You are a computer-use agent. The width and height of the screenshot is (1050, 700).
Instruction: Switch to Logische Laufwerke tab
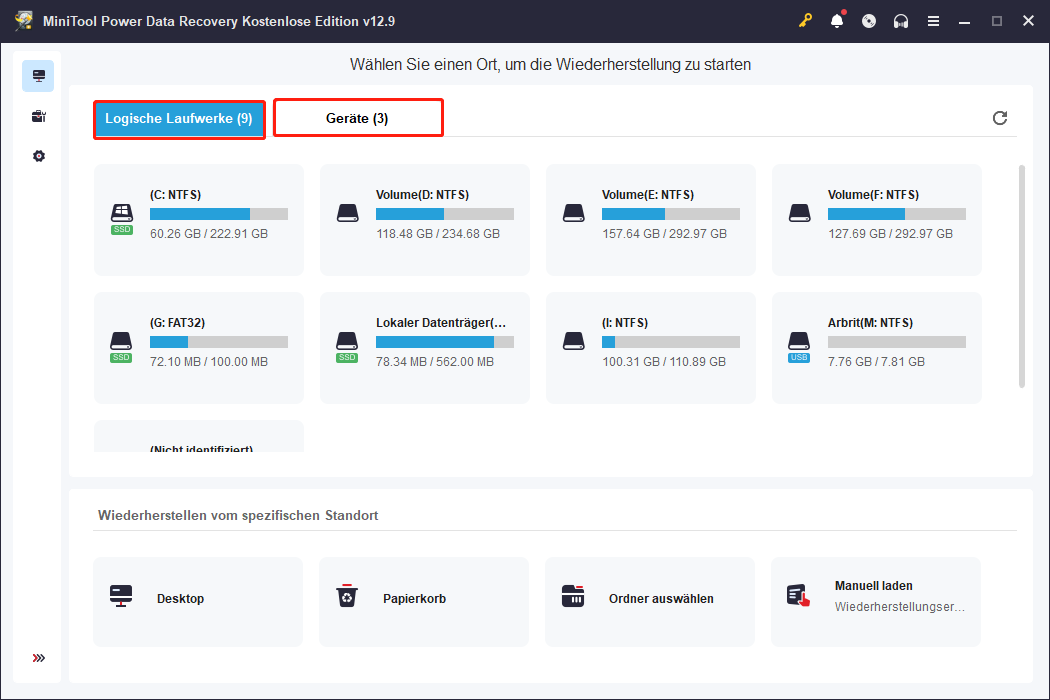(179, 119)
